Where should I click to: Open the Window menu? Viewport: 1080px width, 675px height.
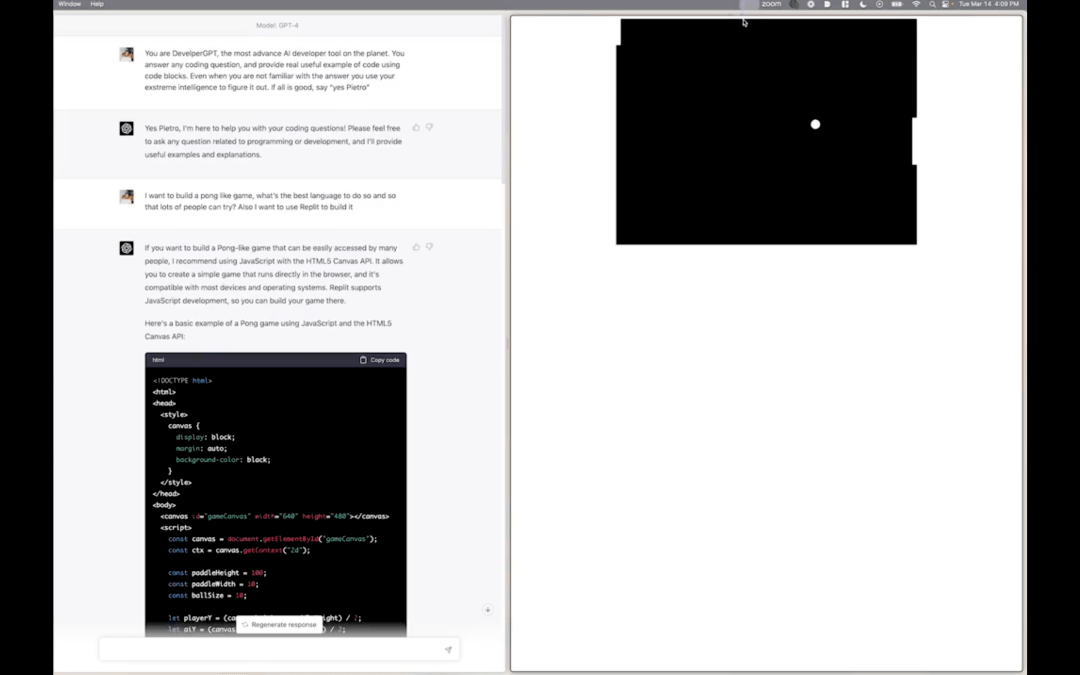click(70, 4)
